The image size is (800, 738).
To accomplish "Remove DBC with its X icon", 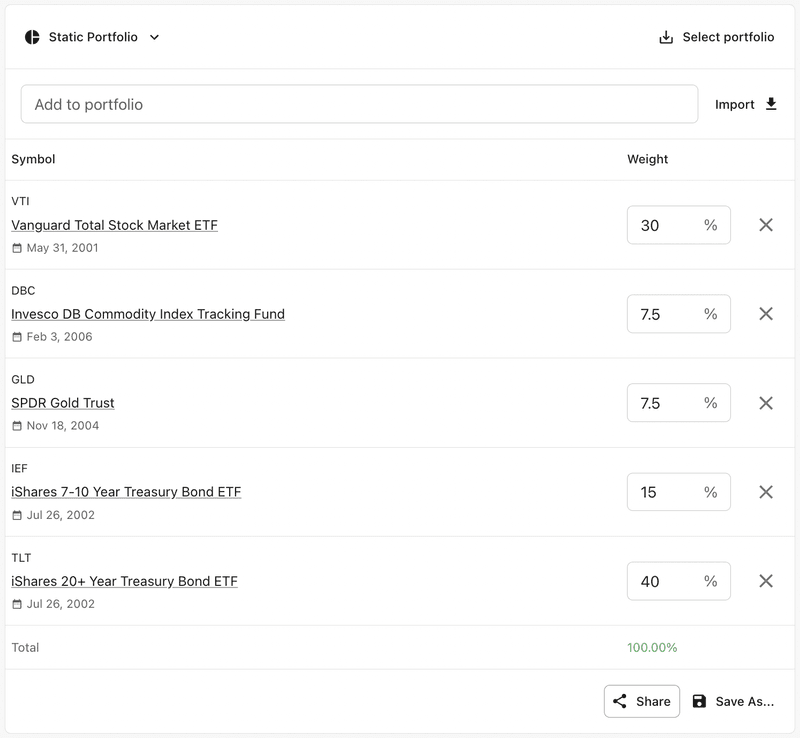I will (766, 314).
